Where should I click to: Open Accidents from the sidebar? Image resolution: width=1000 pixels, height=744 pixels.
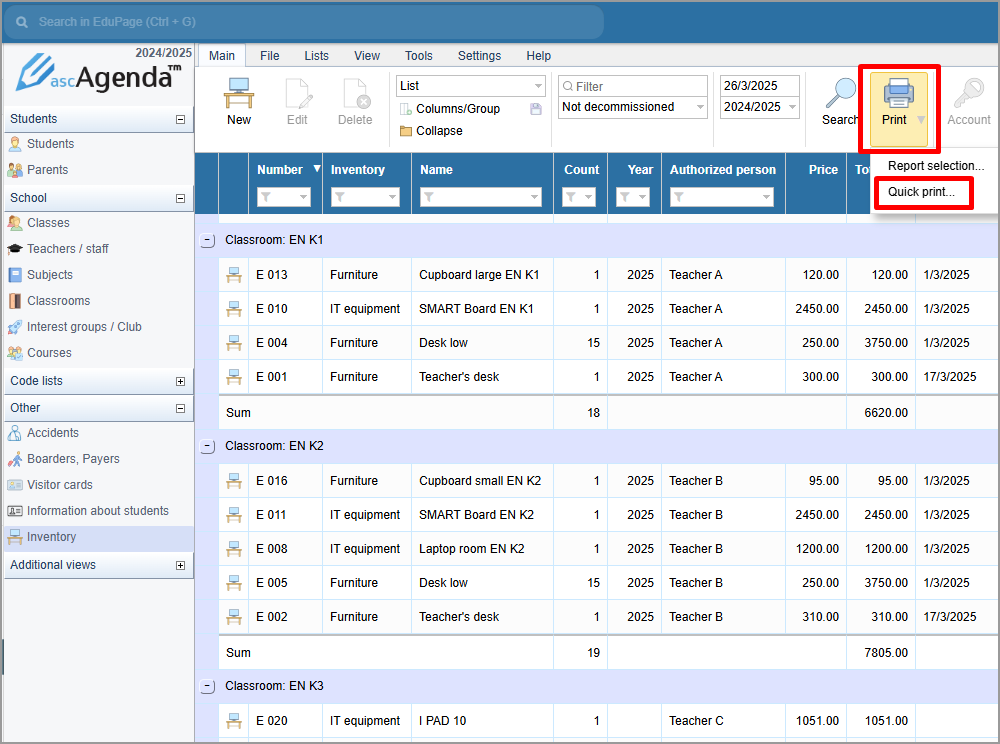pos(52,433)
